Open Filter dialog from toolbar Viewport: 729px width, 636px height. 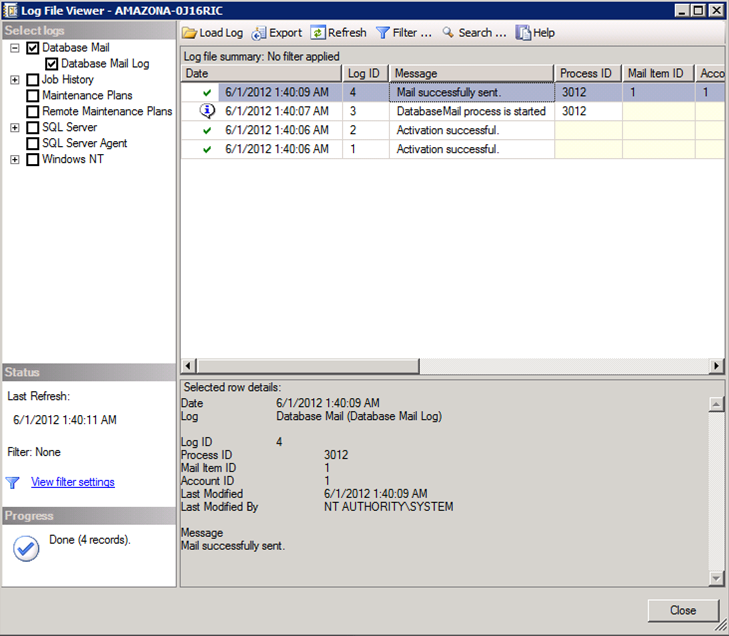[x=404, y=33]
